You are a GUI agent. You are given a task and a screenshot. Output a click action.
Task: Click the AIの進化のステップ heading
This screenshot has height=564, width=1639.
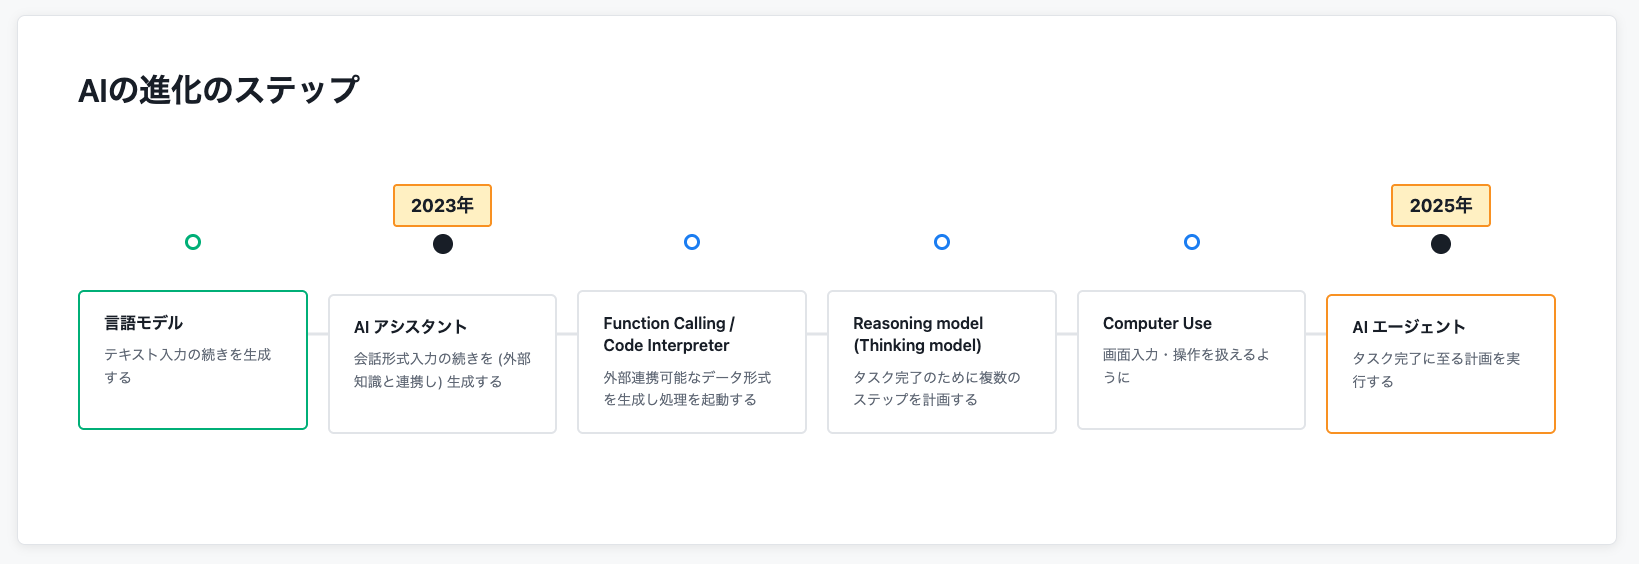click(219, 90)
